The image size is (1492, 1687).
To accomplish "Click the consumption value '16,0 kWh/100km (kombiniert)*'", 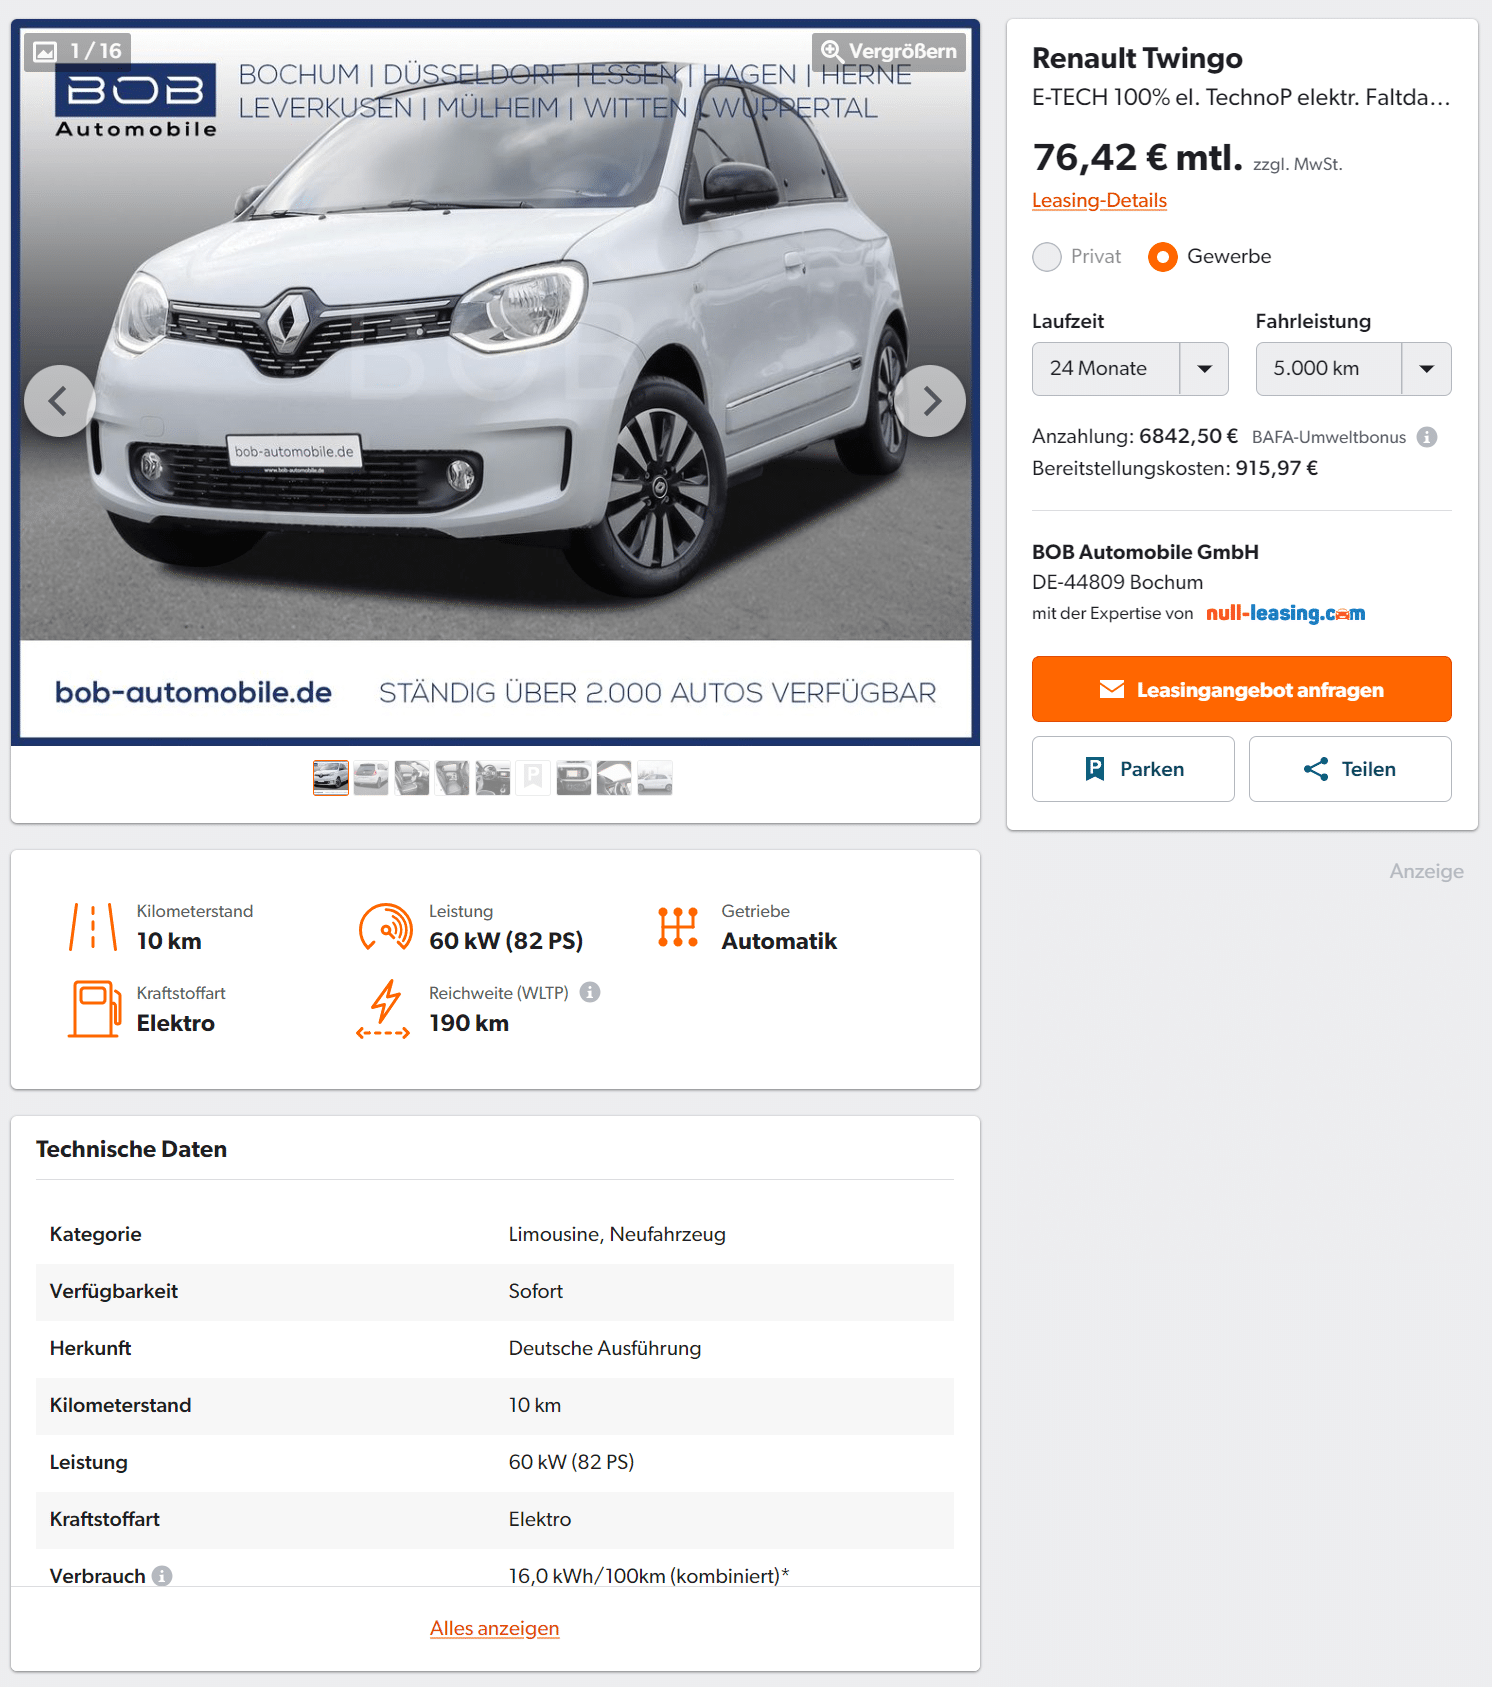I will pyautogui.click(x=649, y=1576).
